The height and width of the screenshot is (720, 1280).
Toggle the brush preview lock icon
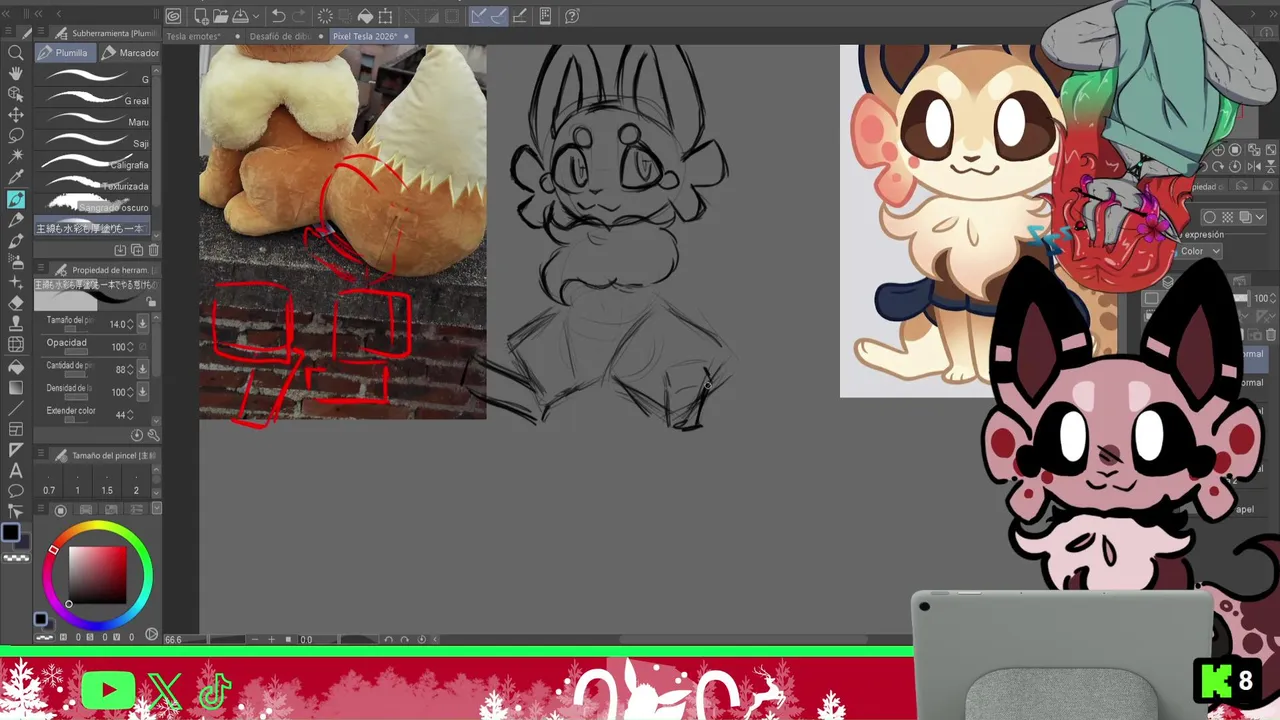point(151,302)
